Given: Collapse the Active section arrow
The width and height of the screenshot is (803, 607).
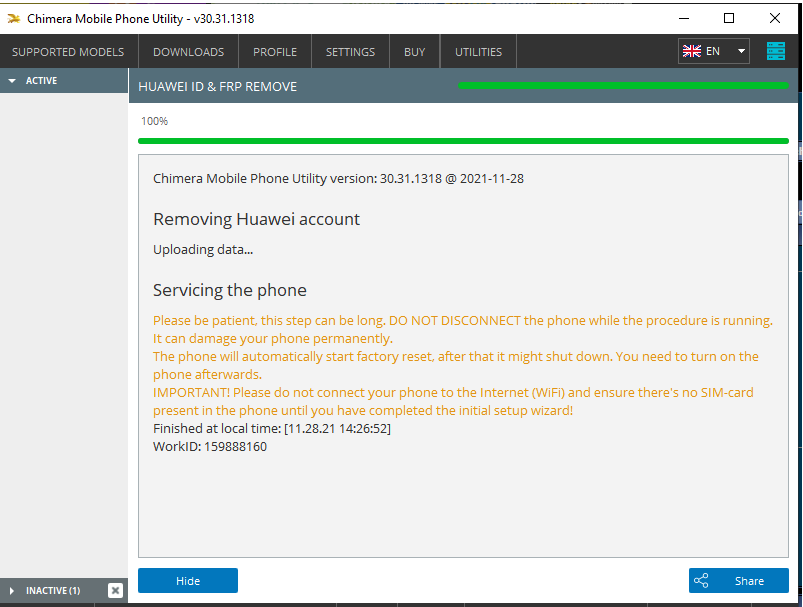Looking at the screenshot, I should coord(12,81).
